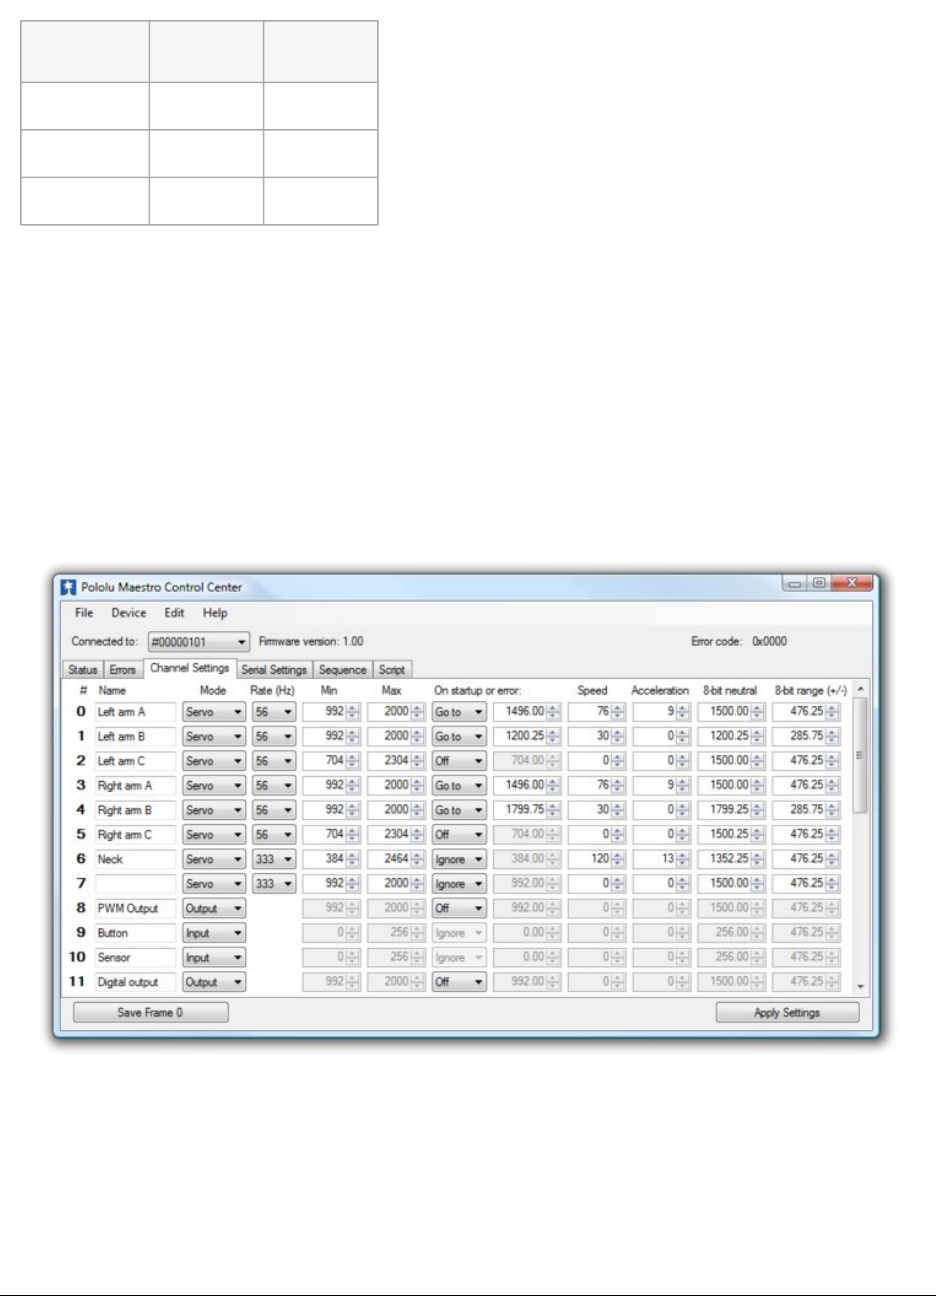Click the Pololu app icon in title bar
The height and width of the screenshot is (1296, 936).
point(68,587)
